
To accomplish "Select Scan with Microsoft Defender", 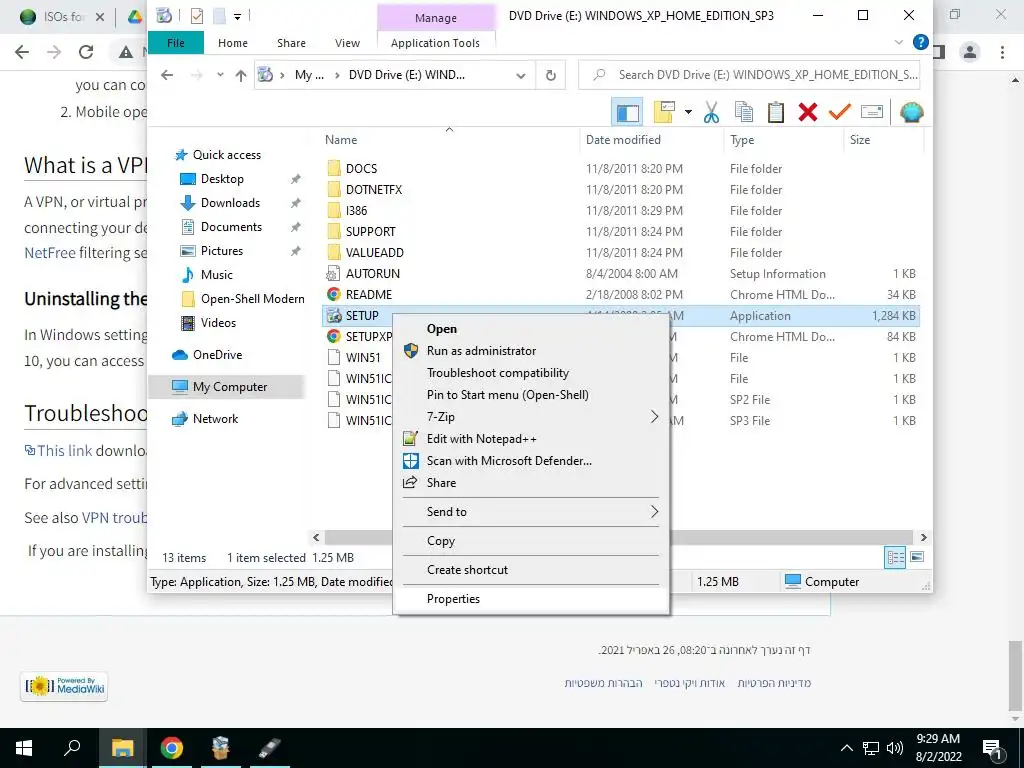I will click(x=531, y=460).
